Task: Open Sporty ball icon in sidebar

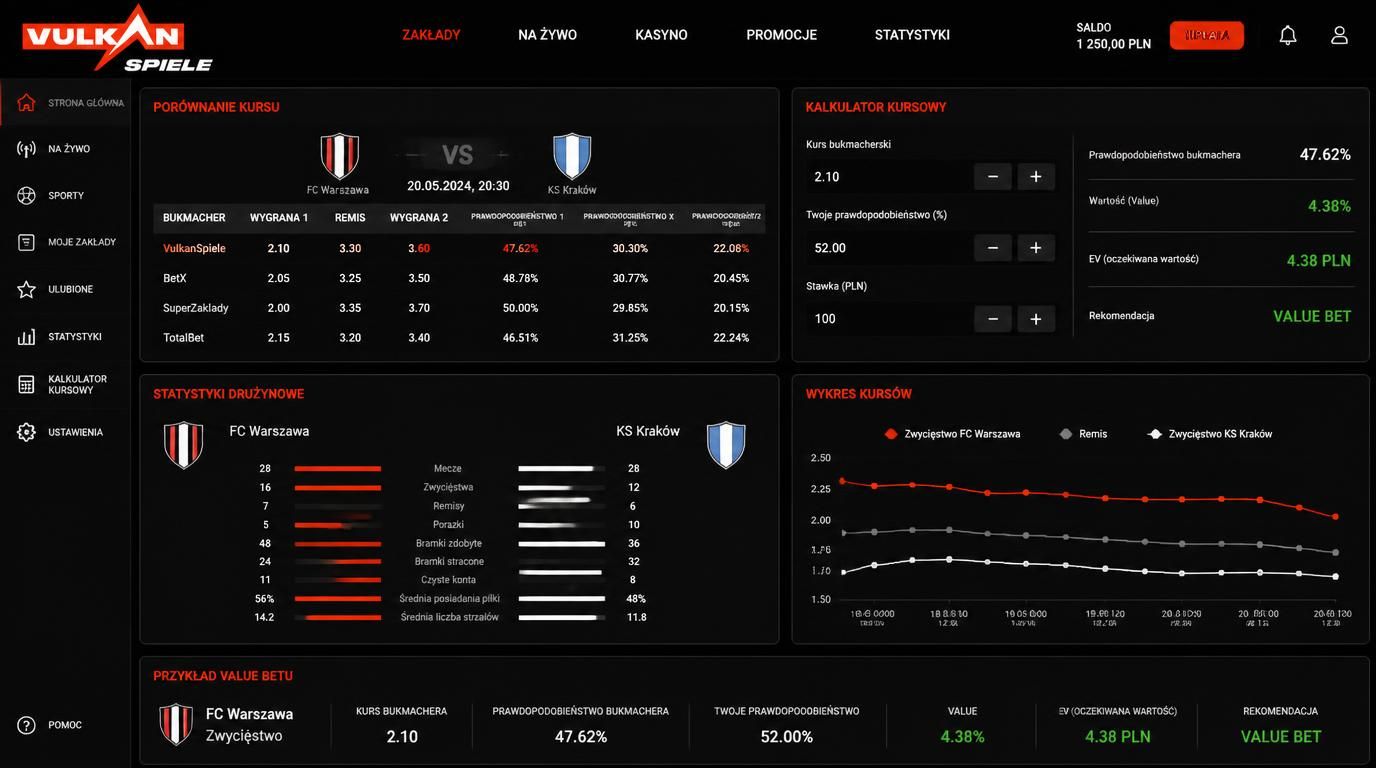Action: point(26,195)
